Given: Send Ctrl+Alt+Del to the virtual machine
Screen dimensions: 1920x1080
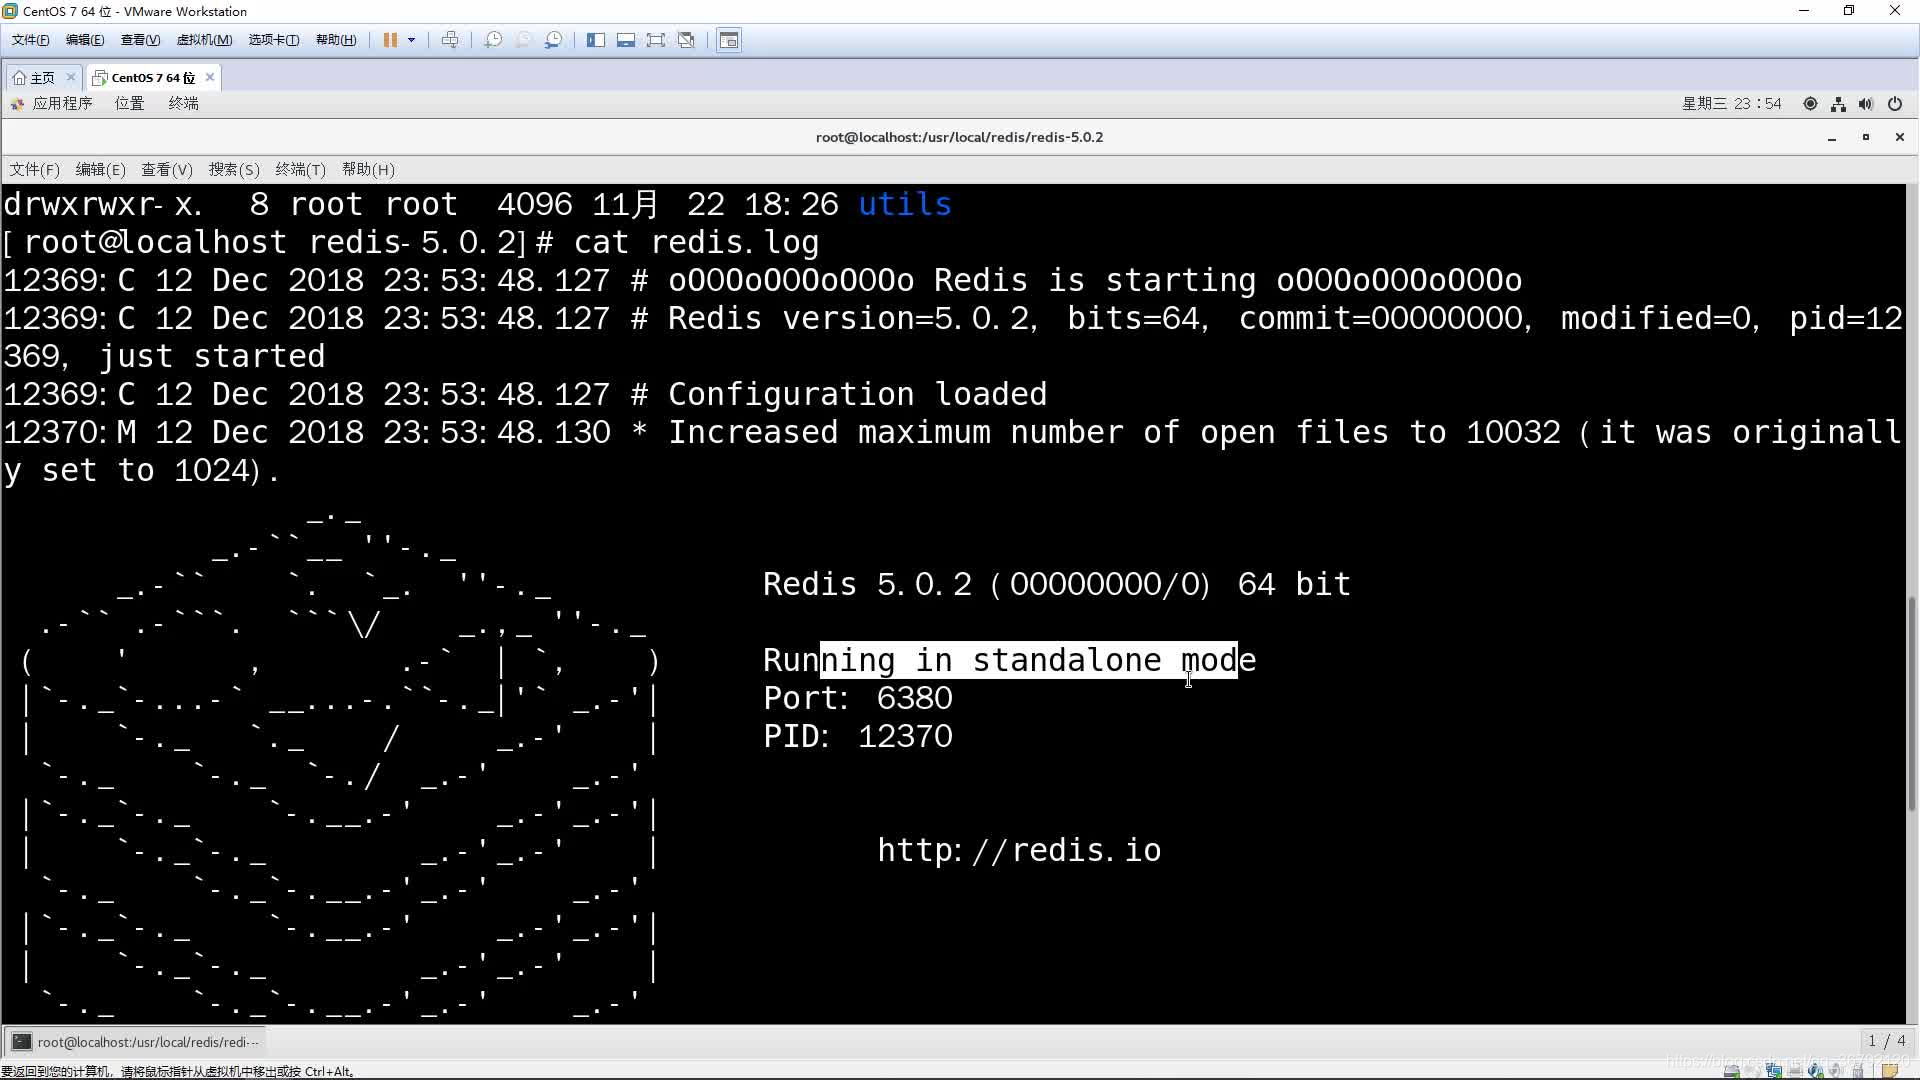Looking at the screenshot, I should 450,40.
